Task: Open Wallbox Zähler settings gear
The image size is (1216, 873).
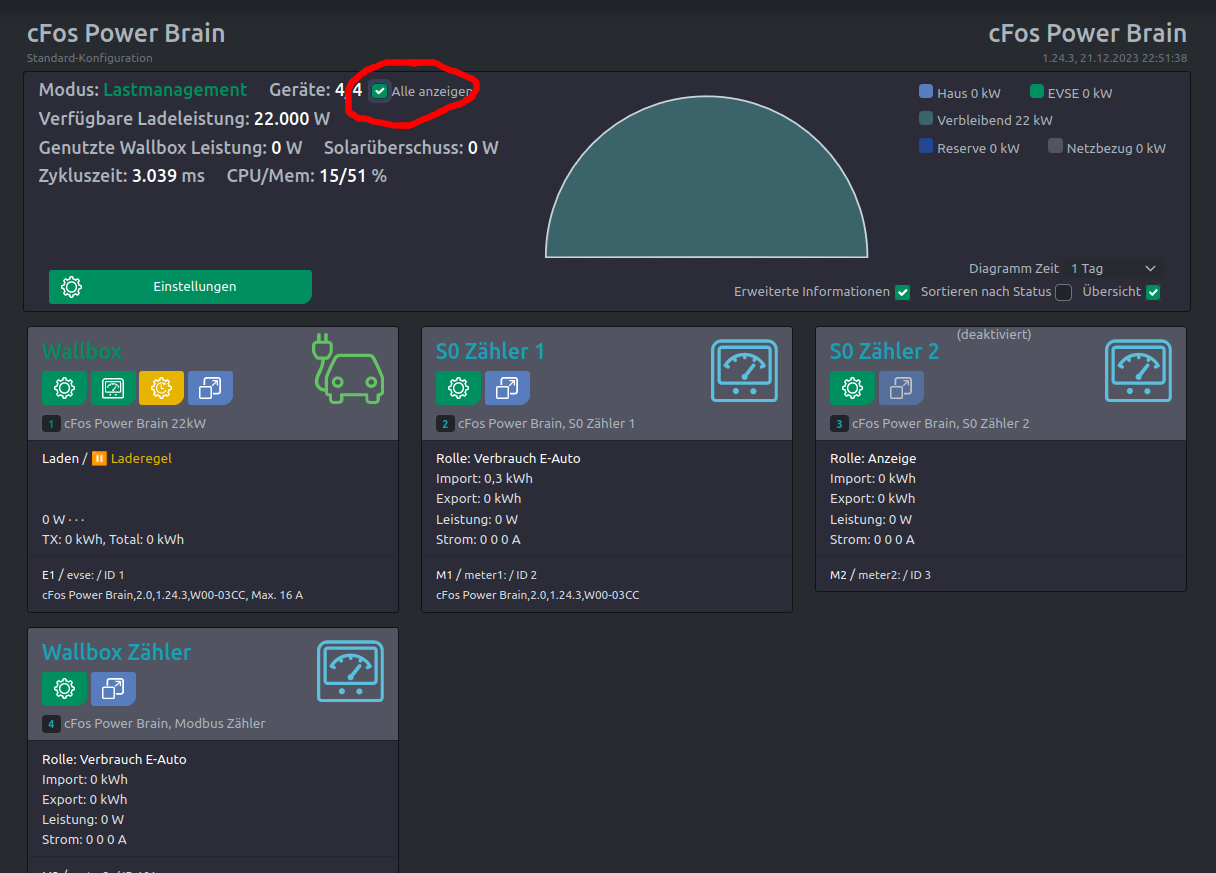Action: click(x=64, y=688)
